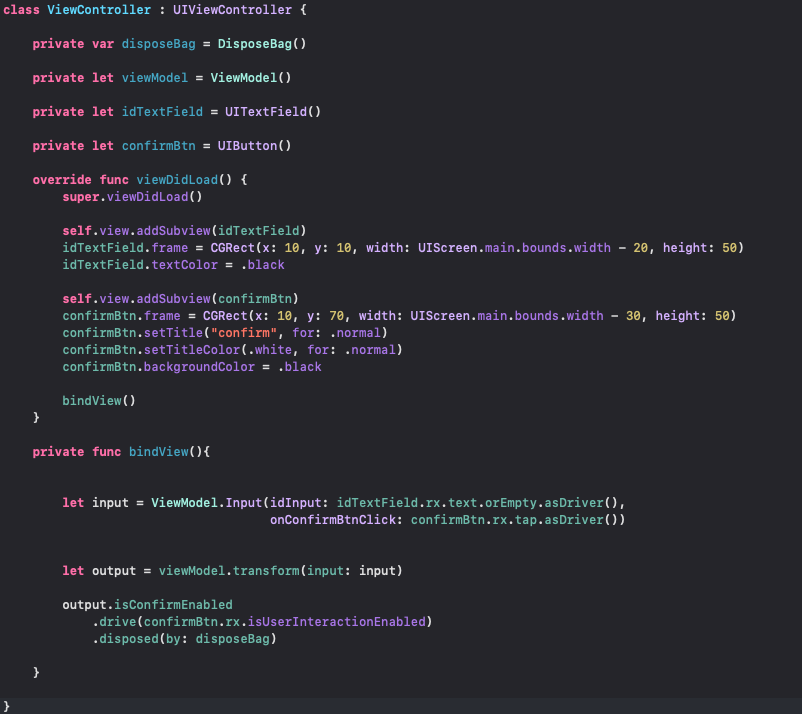The height and width of the screenshot is (714, 802).
Task: Click addSubview(confirmBtn) call
Action: pyautogui.click(x=217, y=299)
